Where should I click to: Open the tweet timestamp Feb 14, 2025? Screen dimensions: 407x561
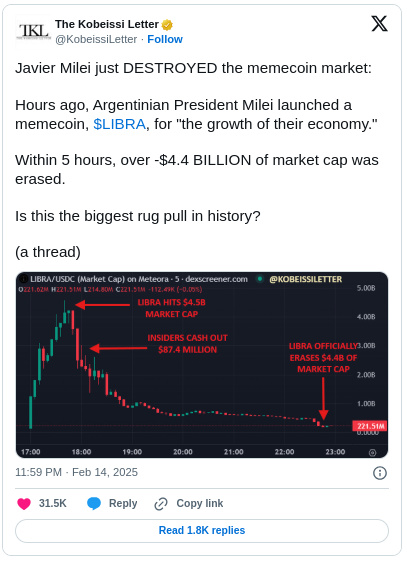tap(77, 475)
